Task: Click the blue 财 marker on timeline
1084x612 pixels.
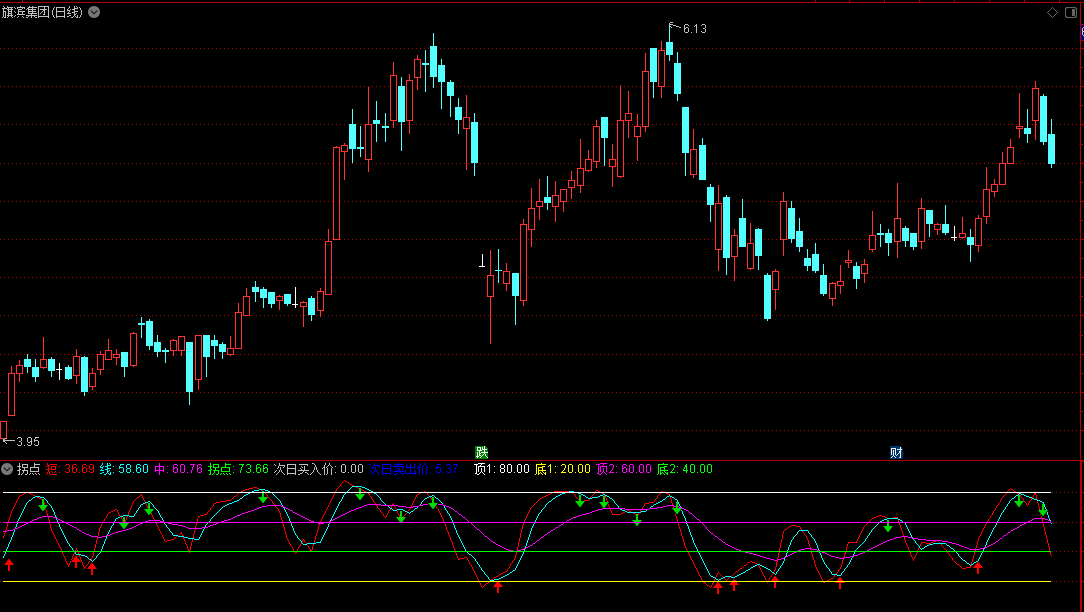Action: (x=896, y=452)
